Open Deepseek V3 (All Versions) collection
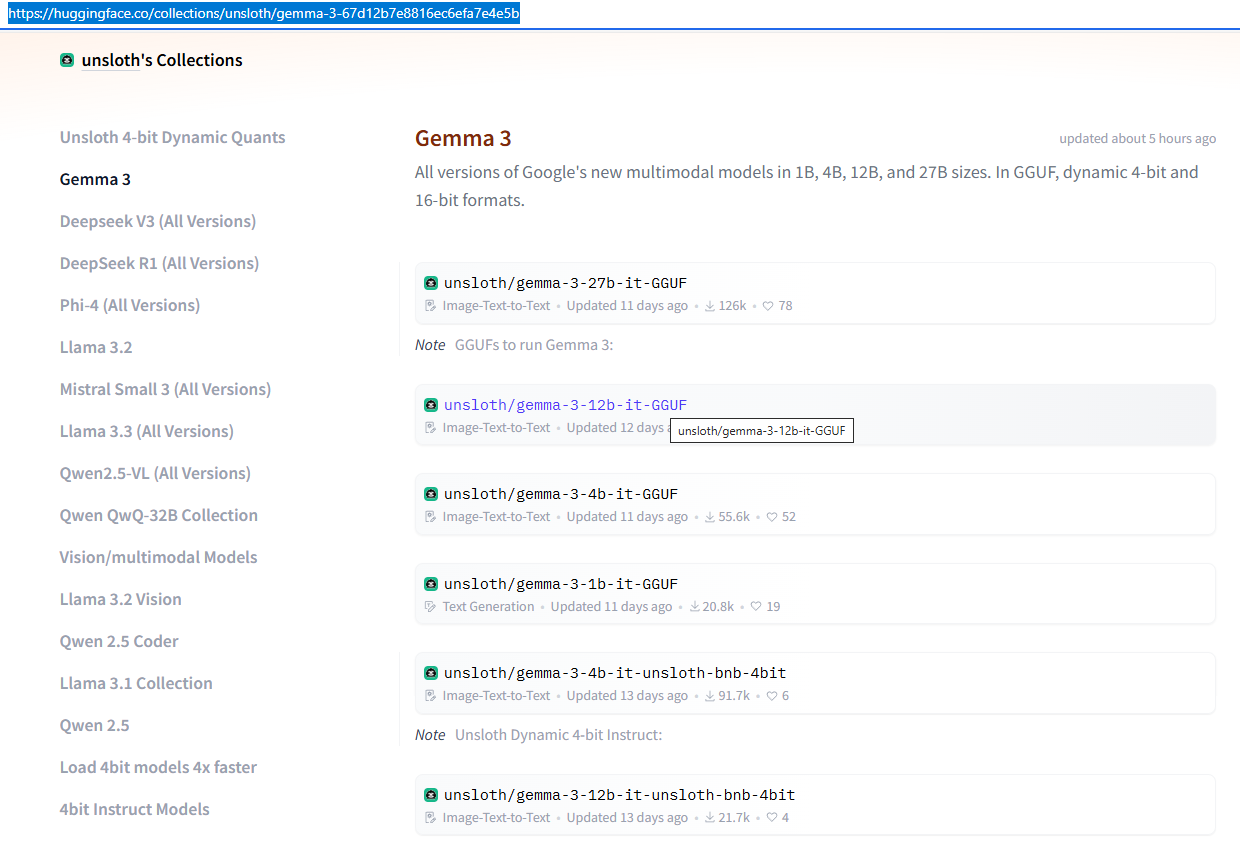This screenshot has height=846, width=1240. tap(158, 221)
